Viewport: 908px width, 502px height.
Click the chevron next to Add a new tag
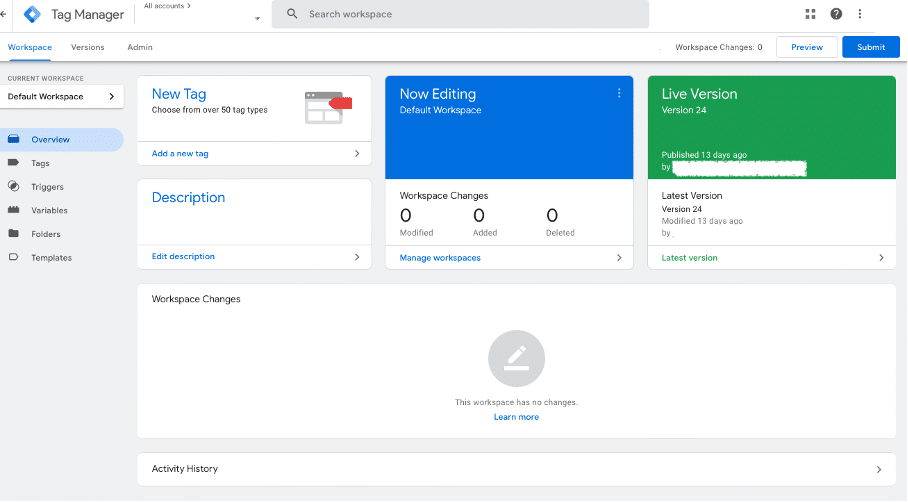[357, 153]
